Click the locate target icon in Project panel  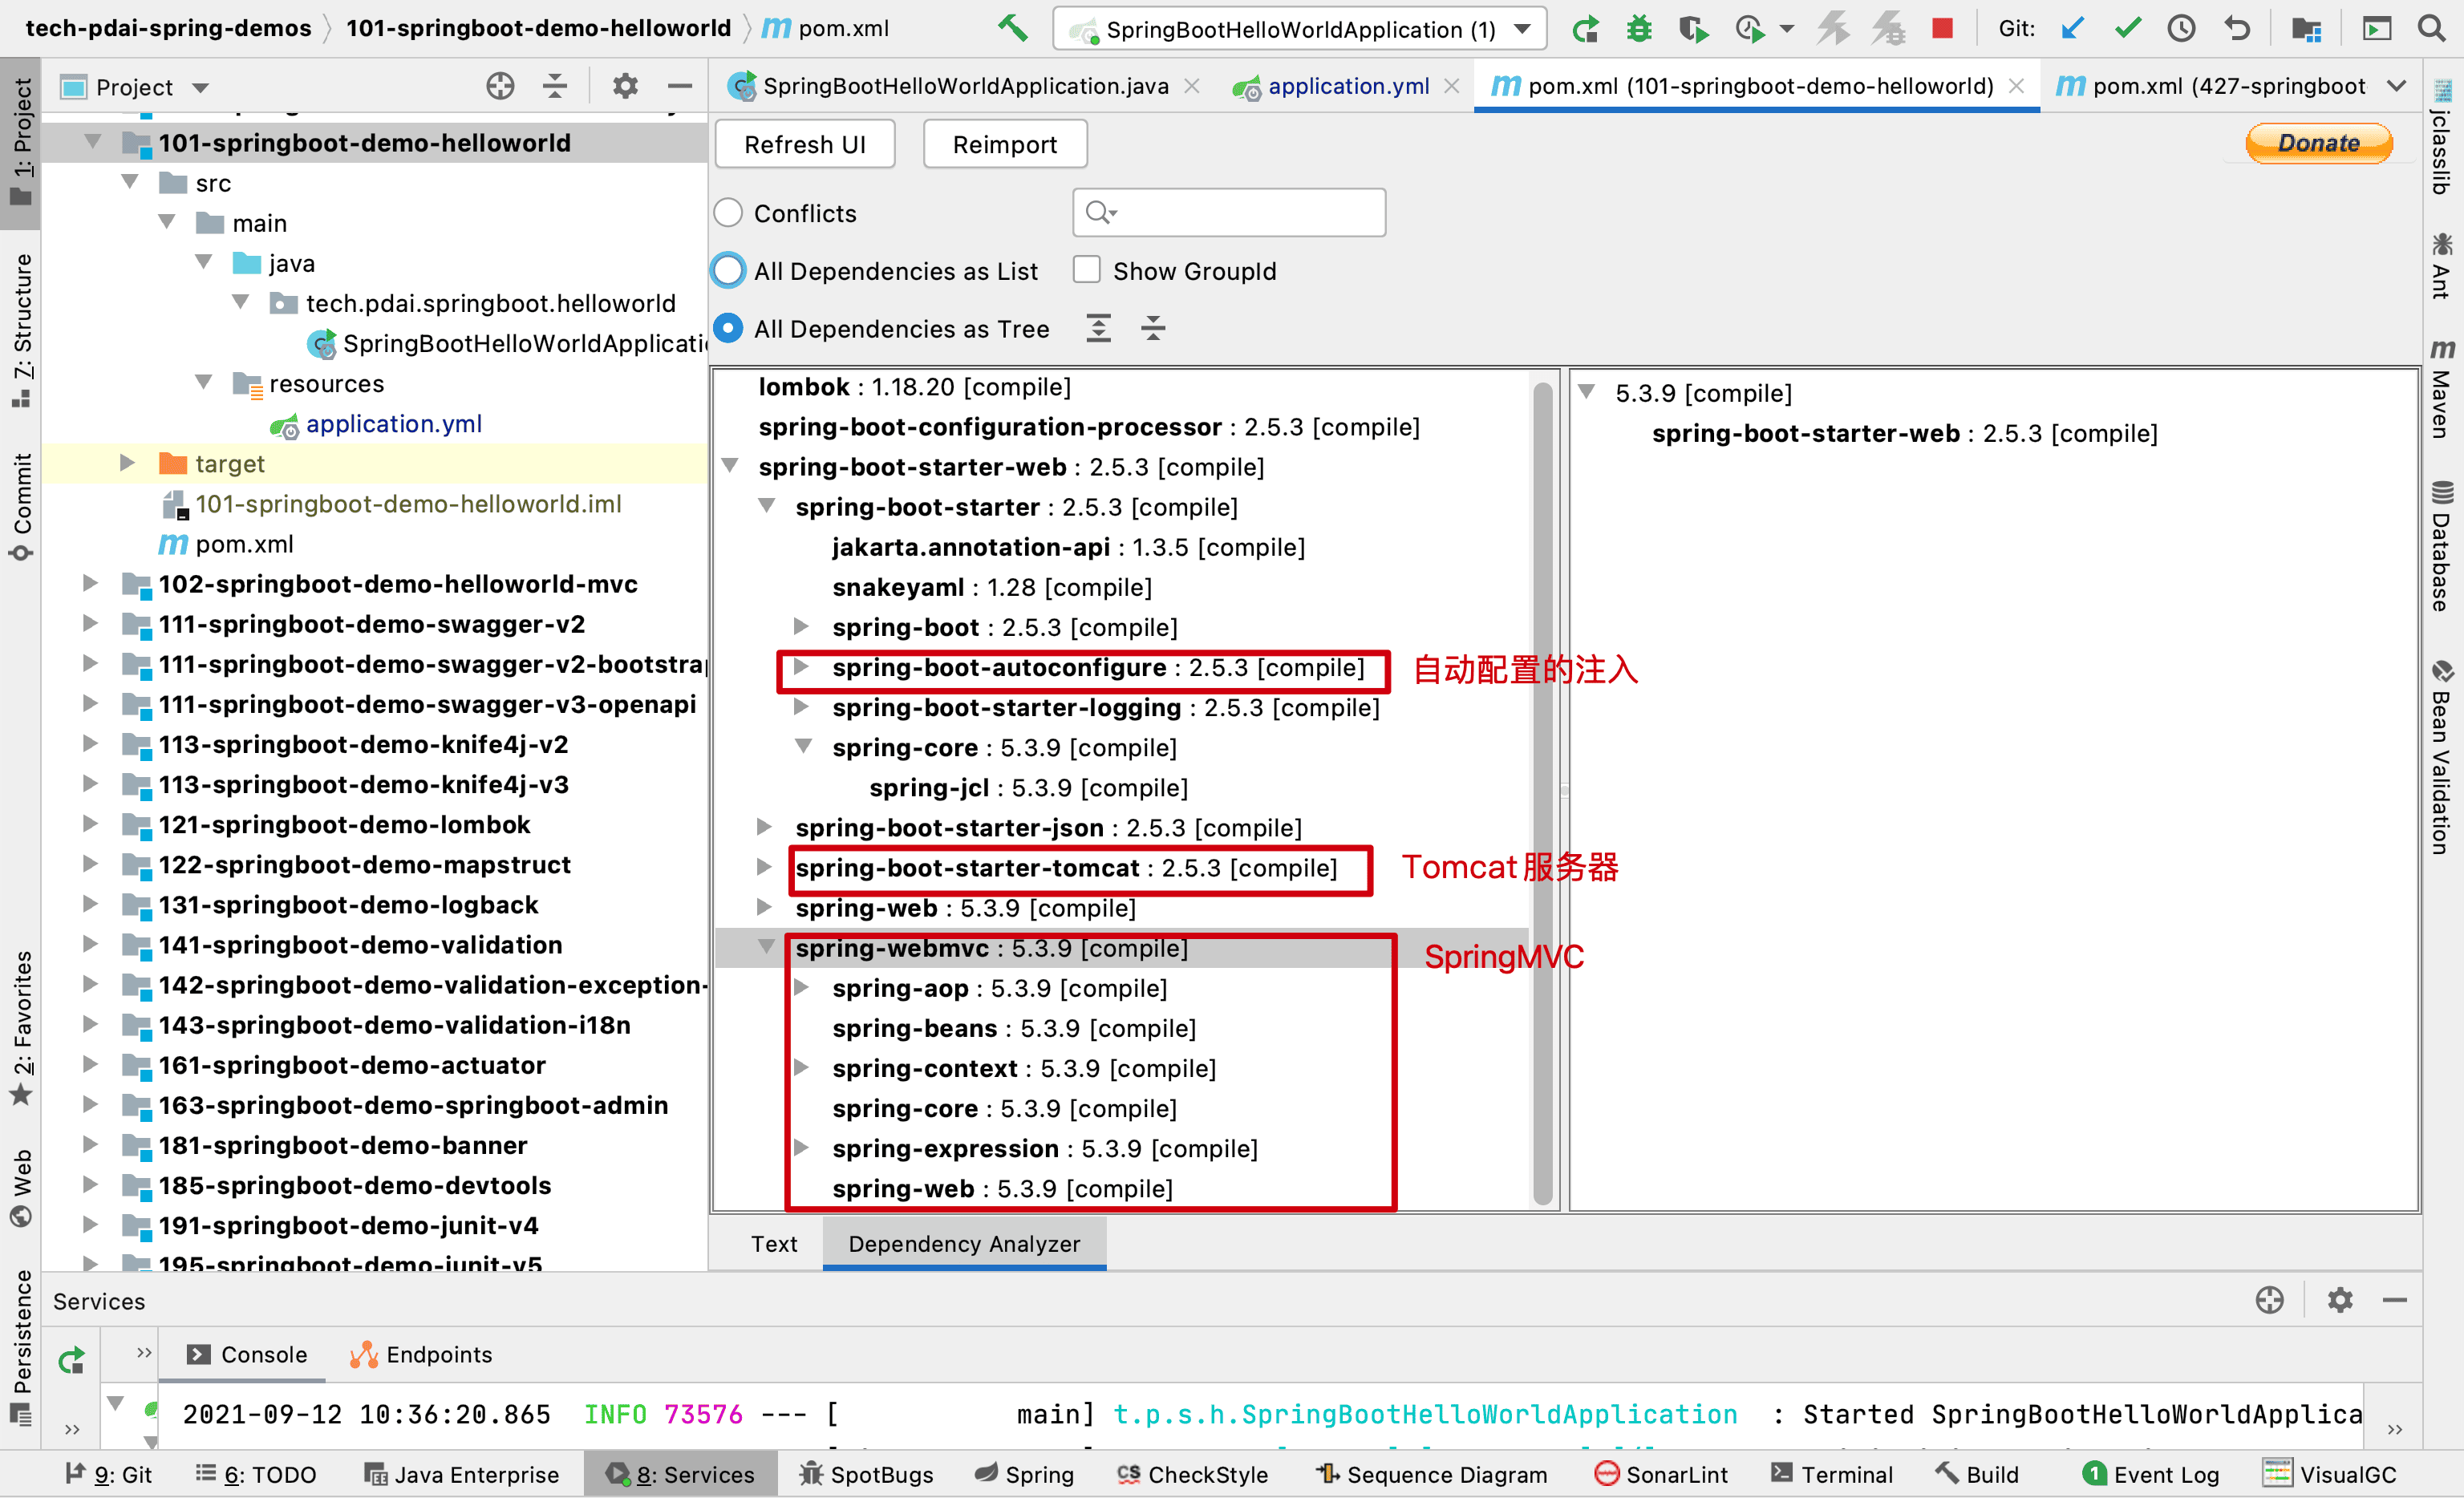pos(500,87)
